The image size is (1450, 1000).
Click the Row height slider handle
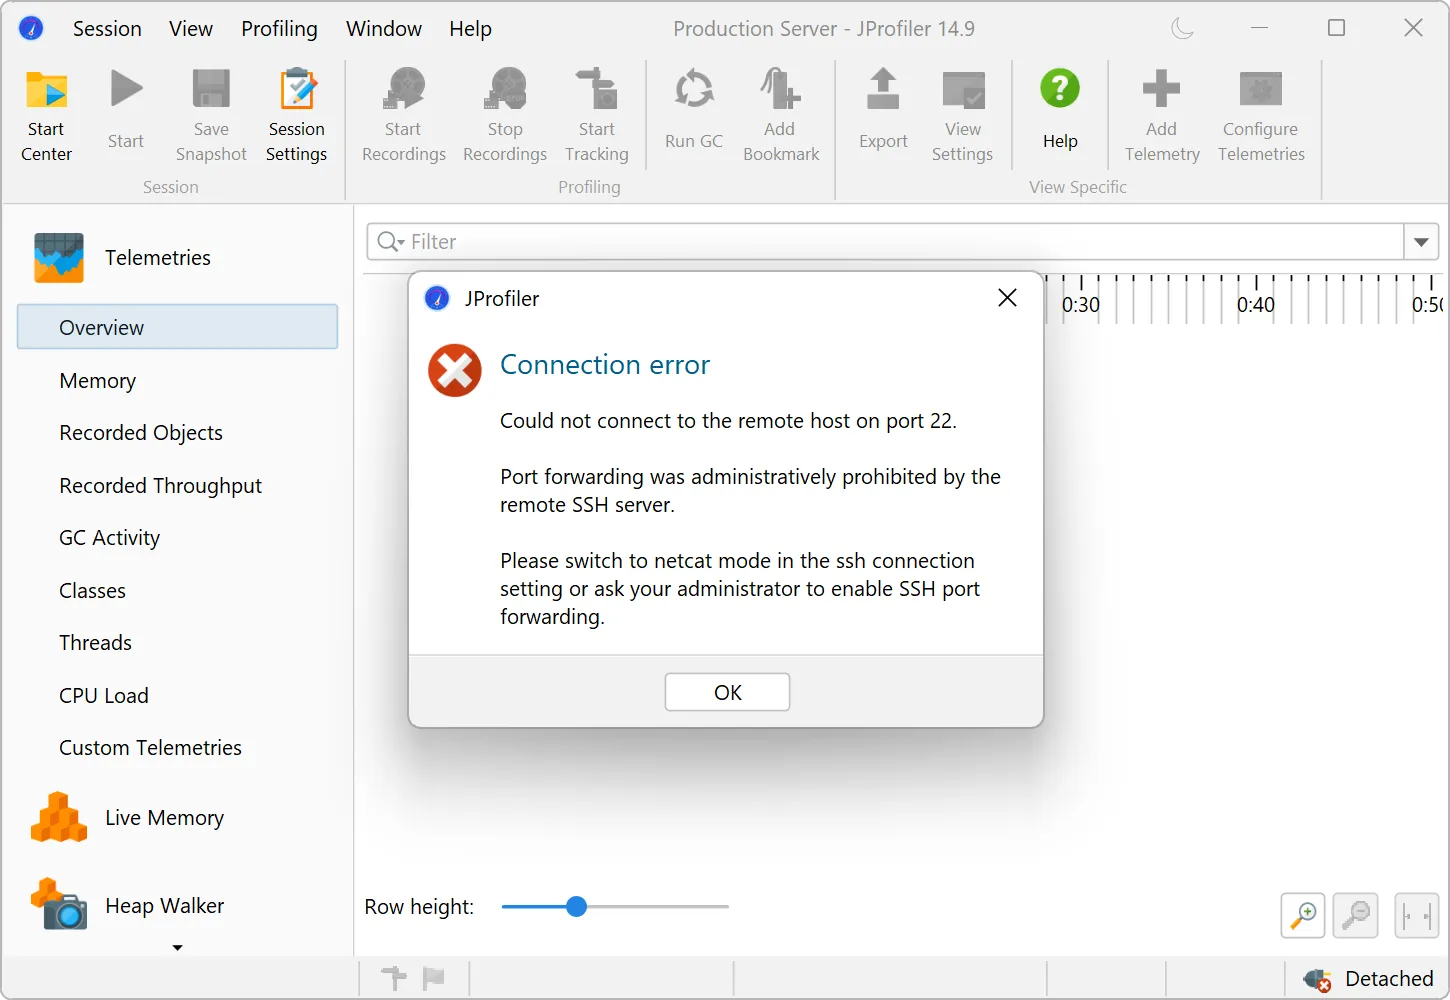(576, 907)
